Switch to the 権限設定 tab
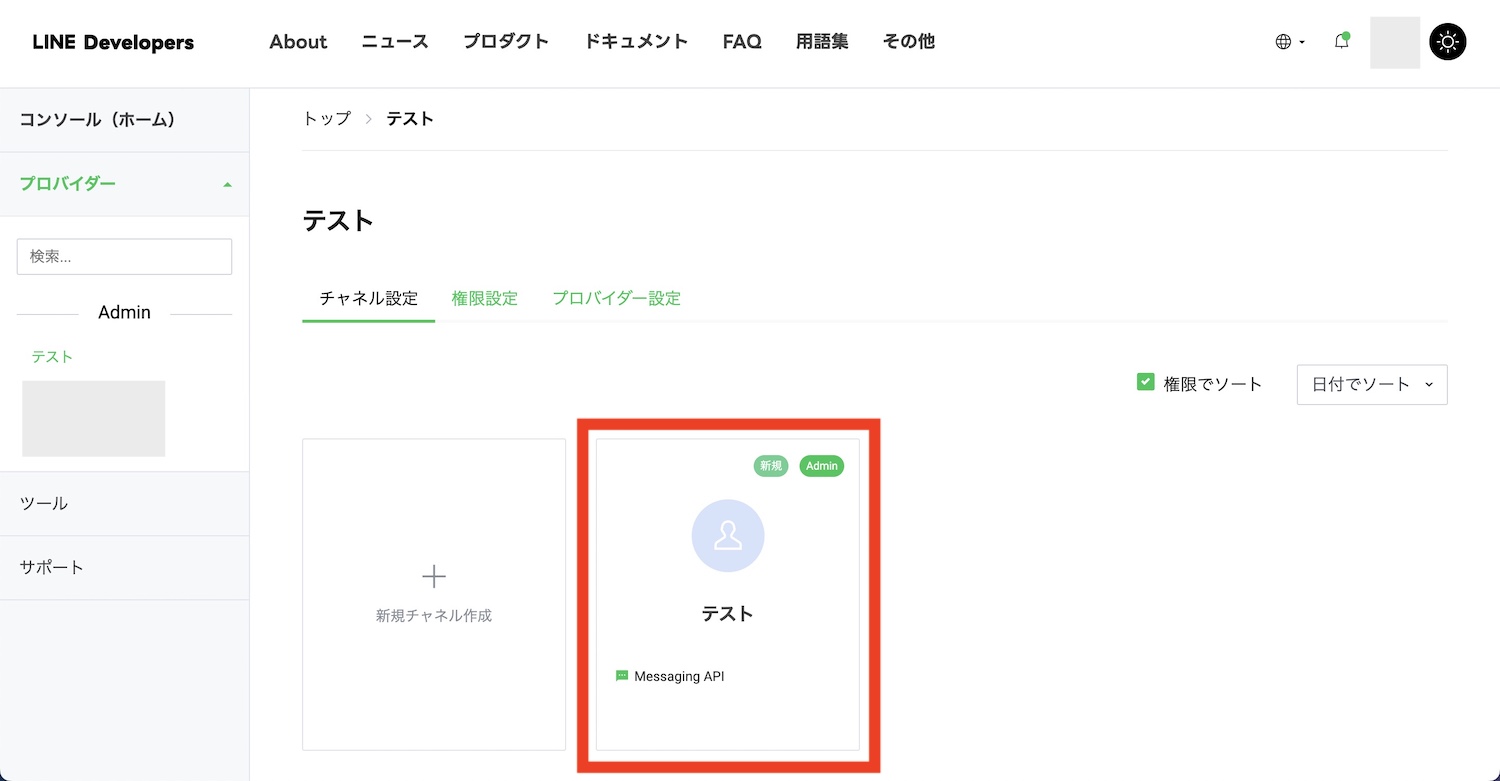The height and width of the screenshot is (781, 1500). (485, 298)
